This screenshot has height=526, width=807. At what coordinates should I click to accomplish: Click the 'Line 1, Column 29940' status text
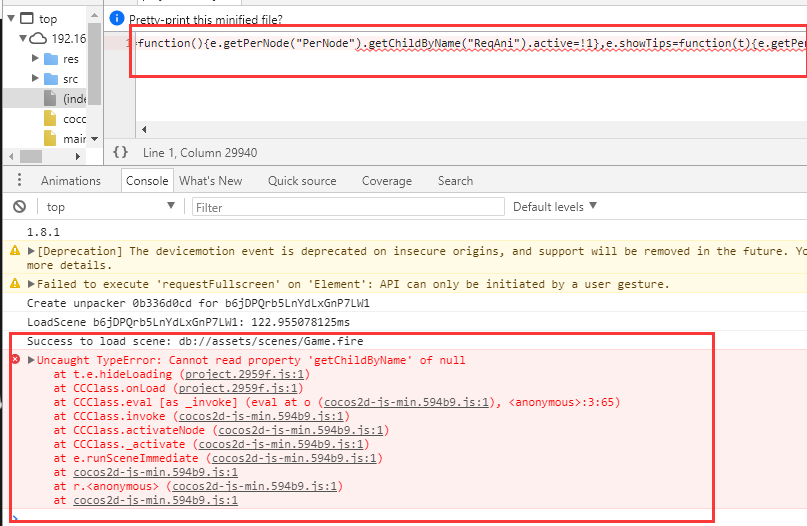coord(200,153)
